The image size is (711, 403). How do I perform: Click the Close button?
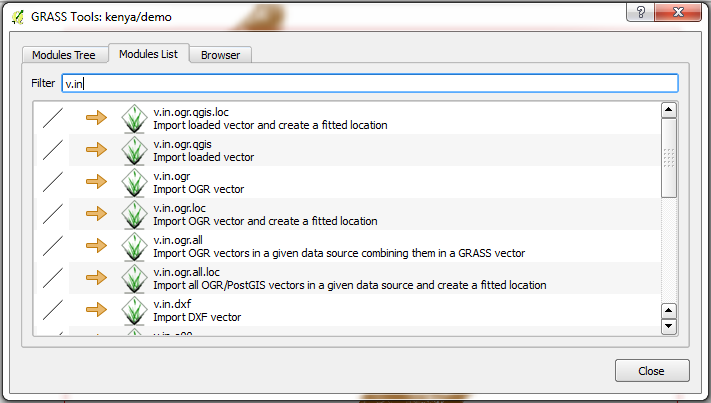click(652, 371)
